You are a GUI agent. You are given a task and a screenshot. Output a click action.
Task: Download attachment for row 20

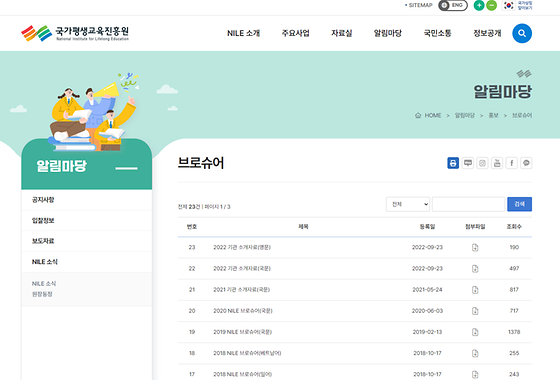tap(475, 311)
